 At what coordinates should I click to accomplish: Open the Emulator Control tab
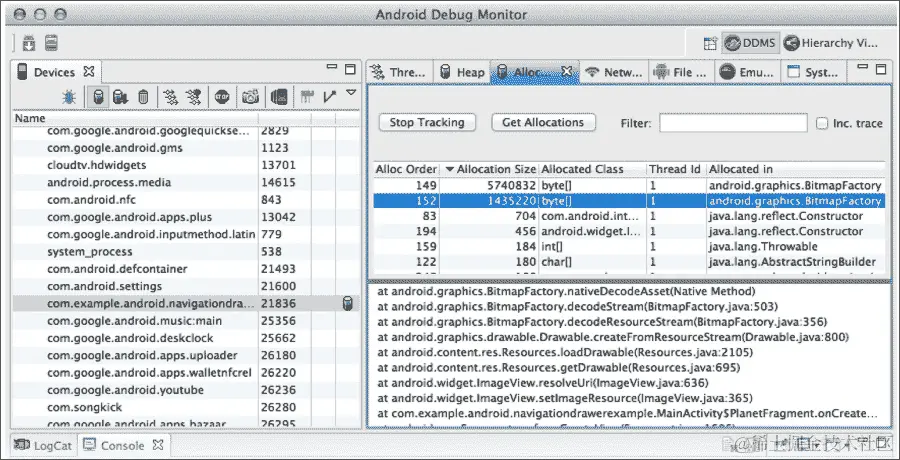[747, 72]
